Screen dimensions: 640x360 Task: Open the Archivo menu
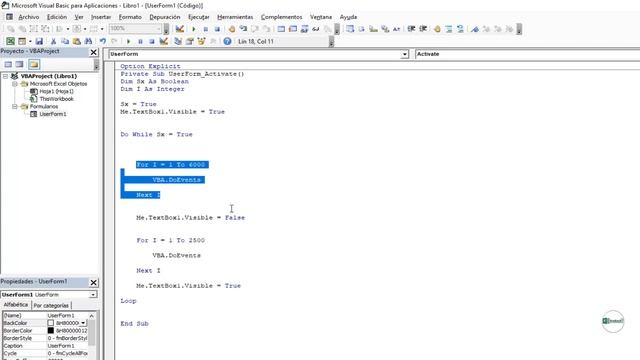tap(29, 17)
